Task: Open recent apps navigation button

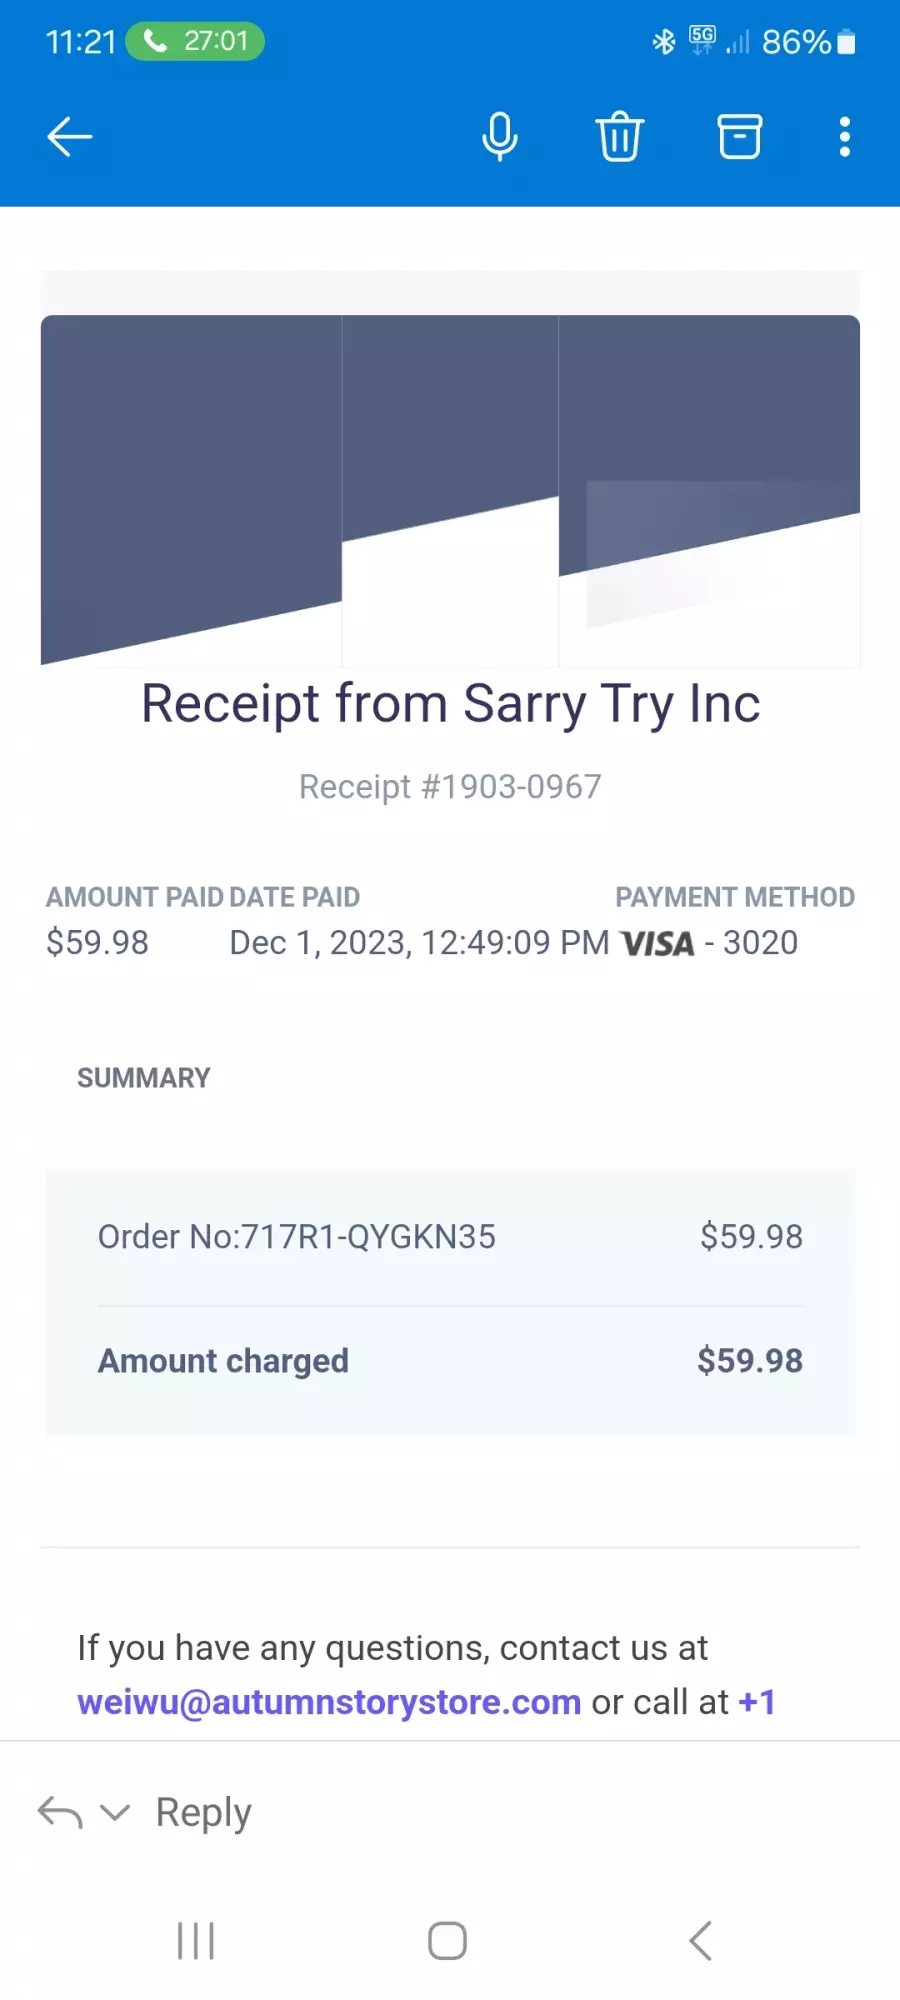Action: 196,1941
